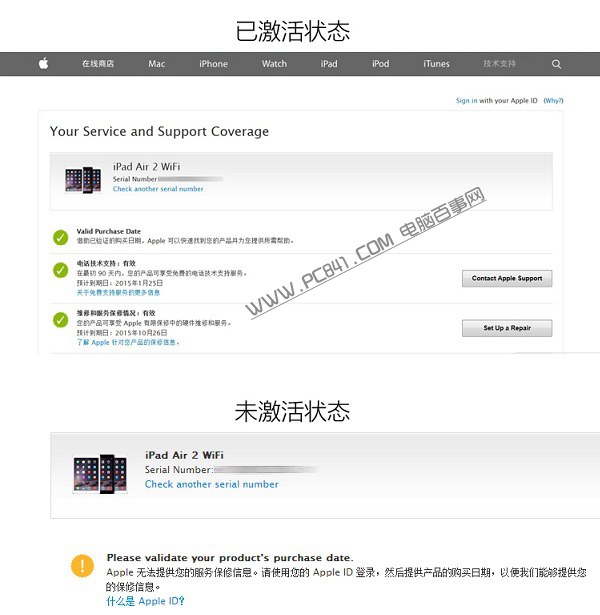The width and height of the screenshot is (600, 615).
Task: Click upper panel Serial Number label
Action: point(135,179)
